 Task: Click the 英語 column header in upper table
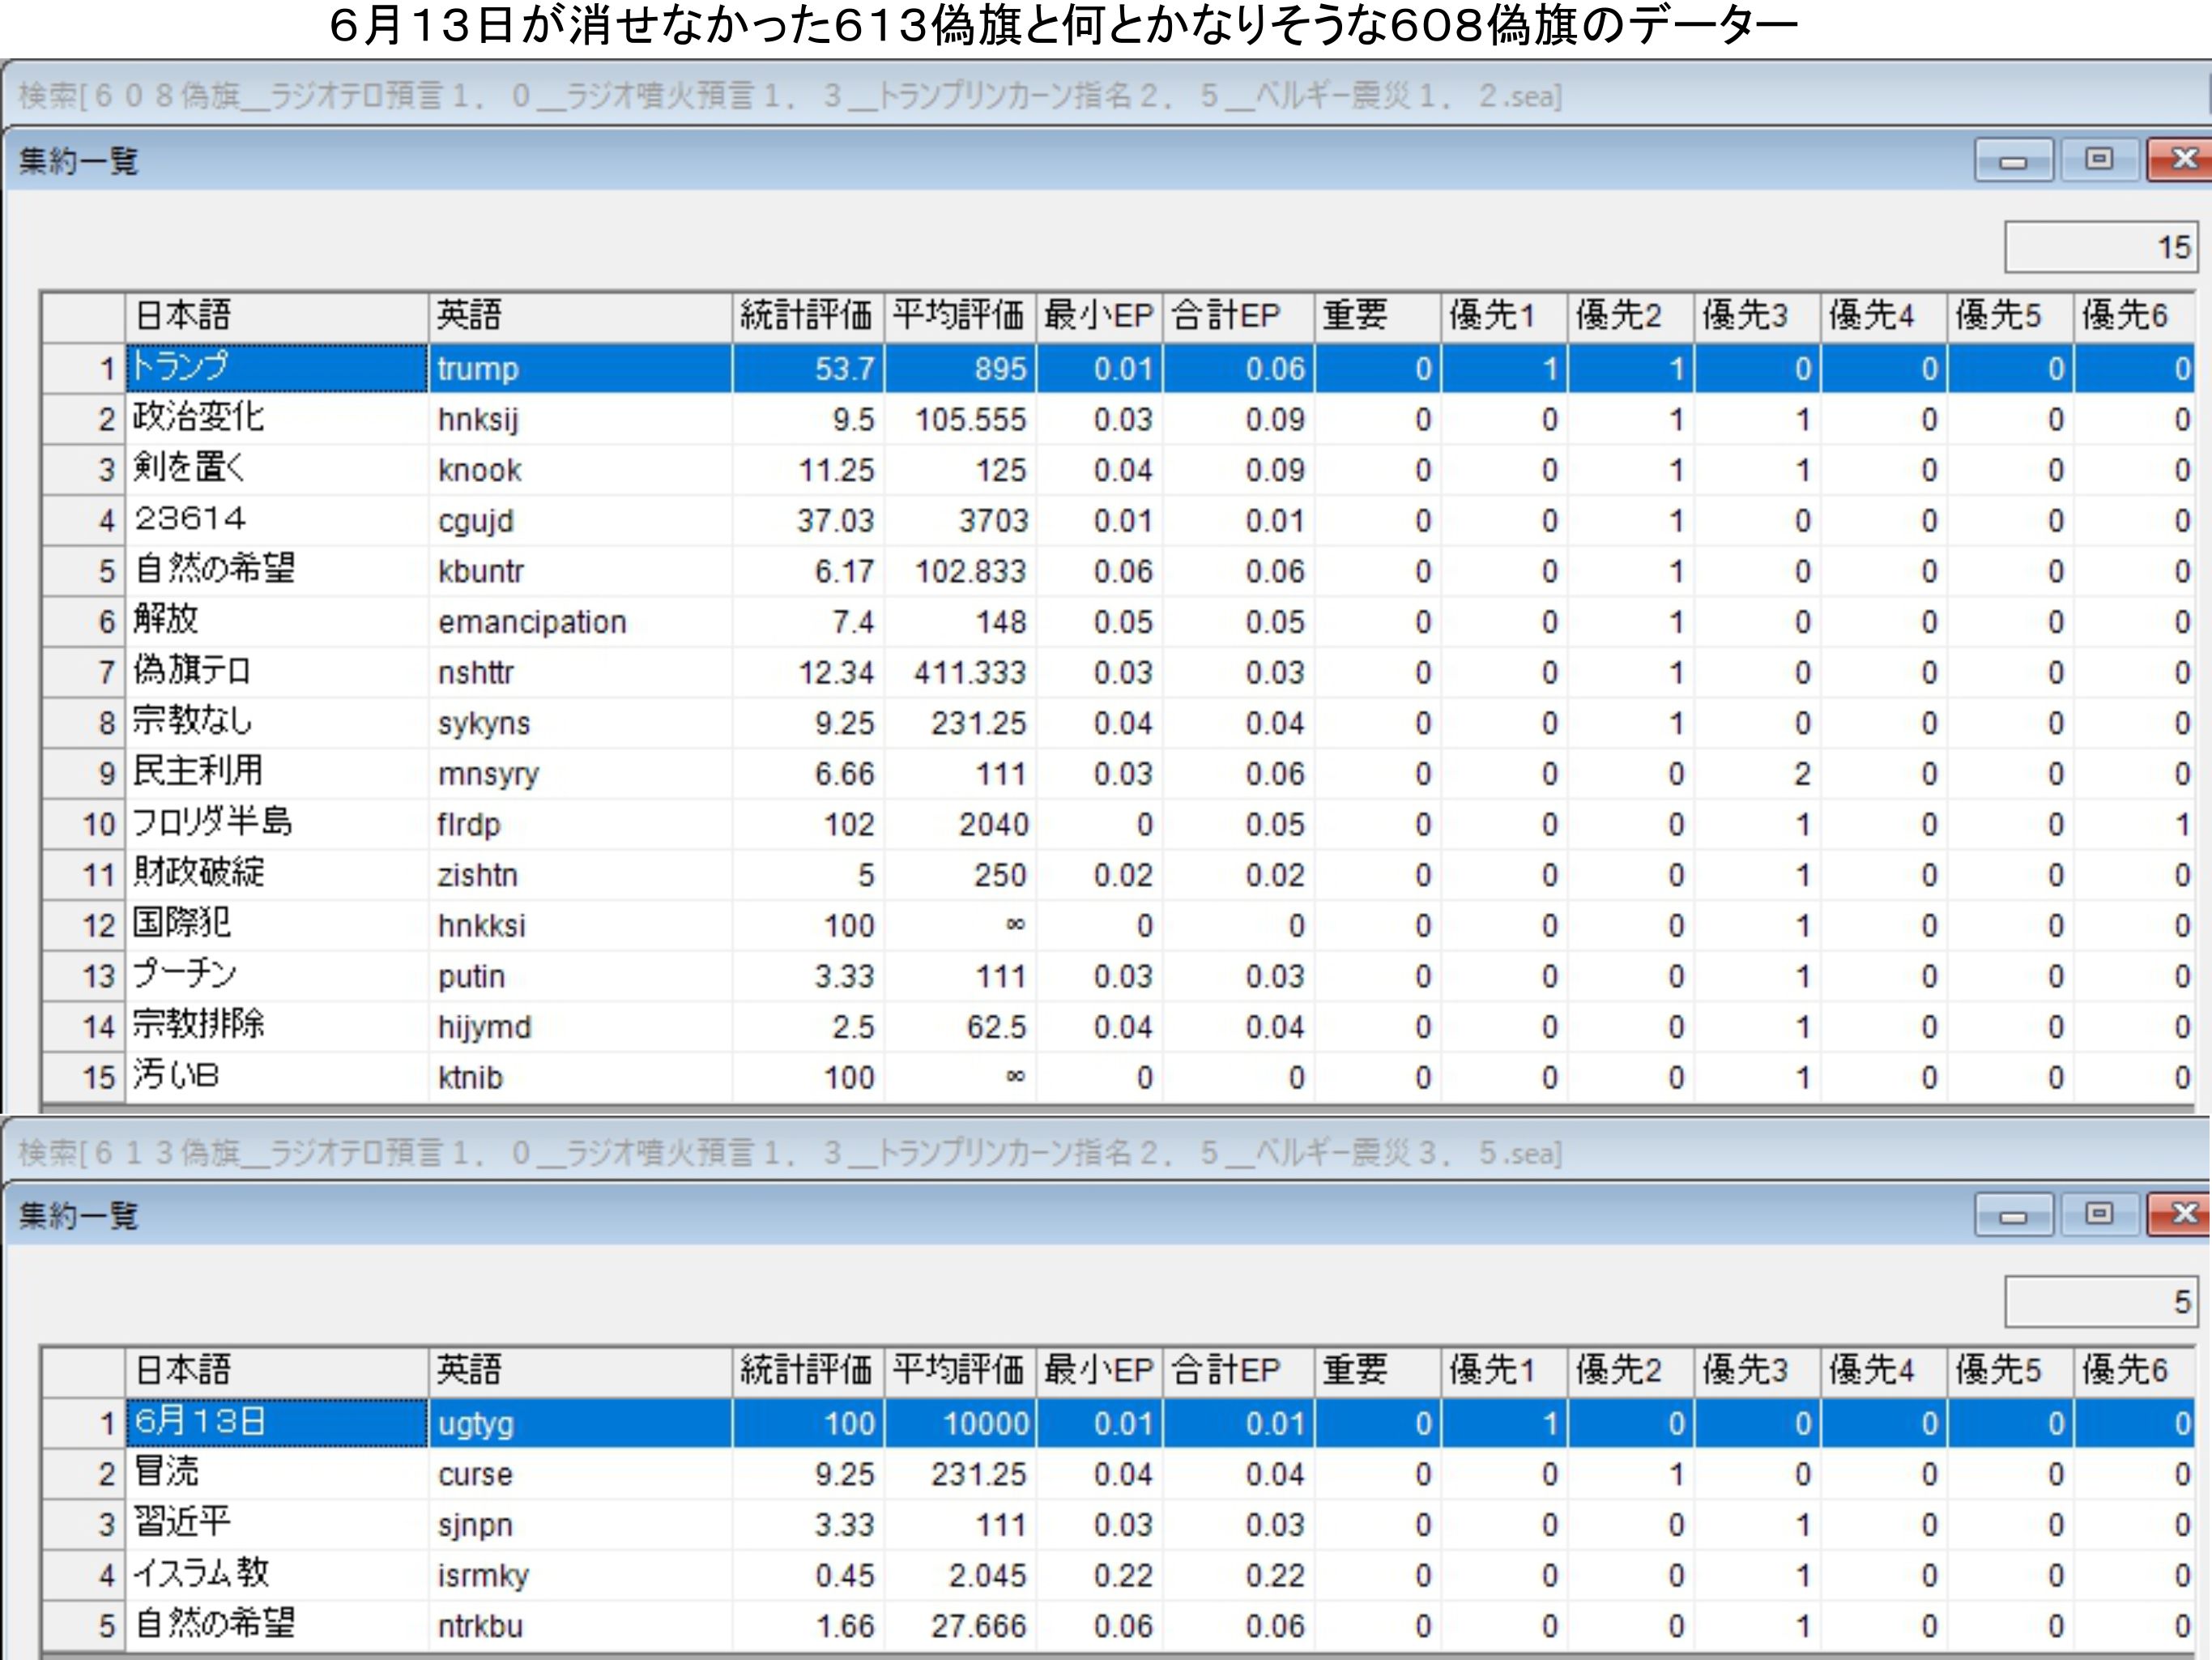coord(580,316)
